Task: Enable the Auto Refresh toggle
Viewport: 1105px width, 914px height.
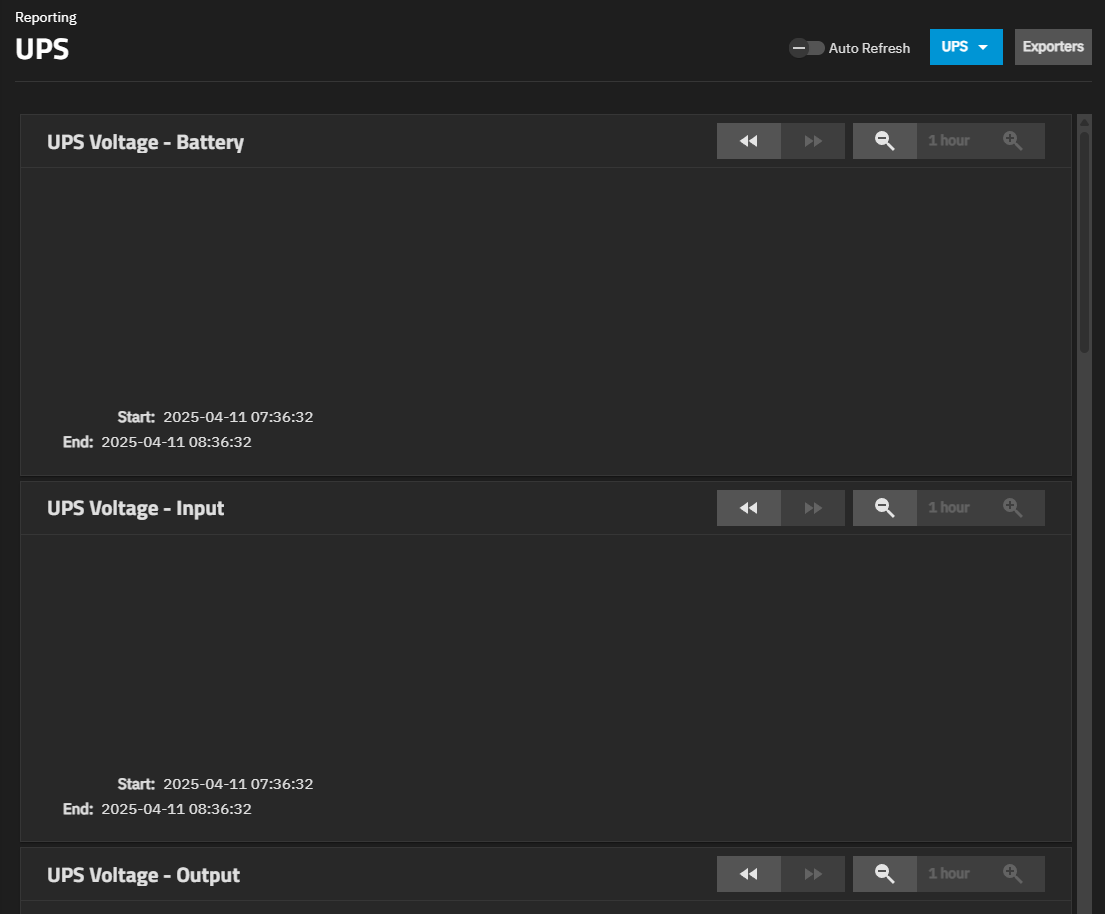Action: [x=806, y=48]
